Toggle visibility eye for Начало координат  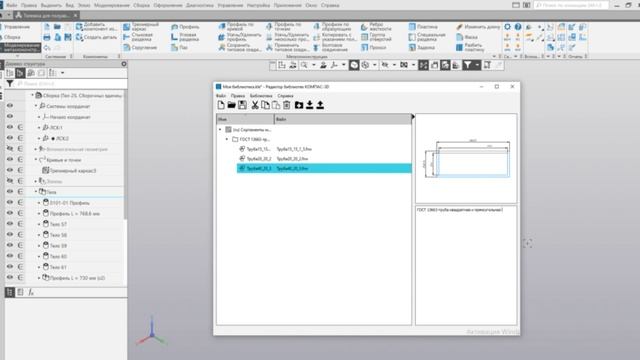10,116
